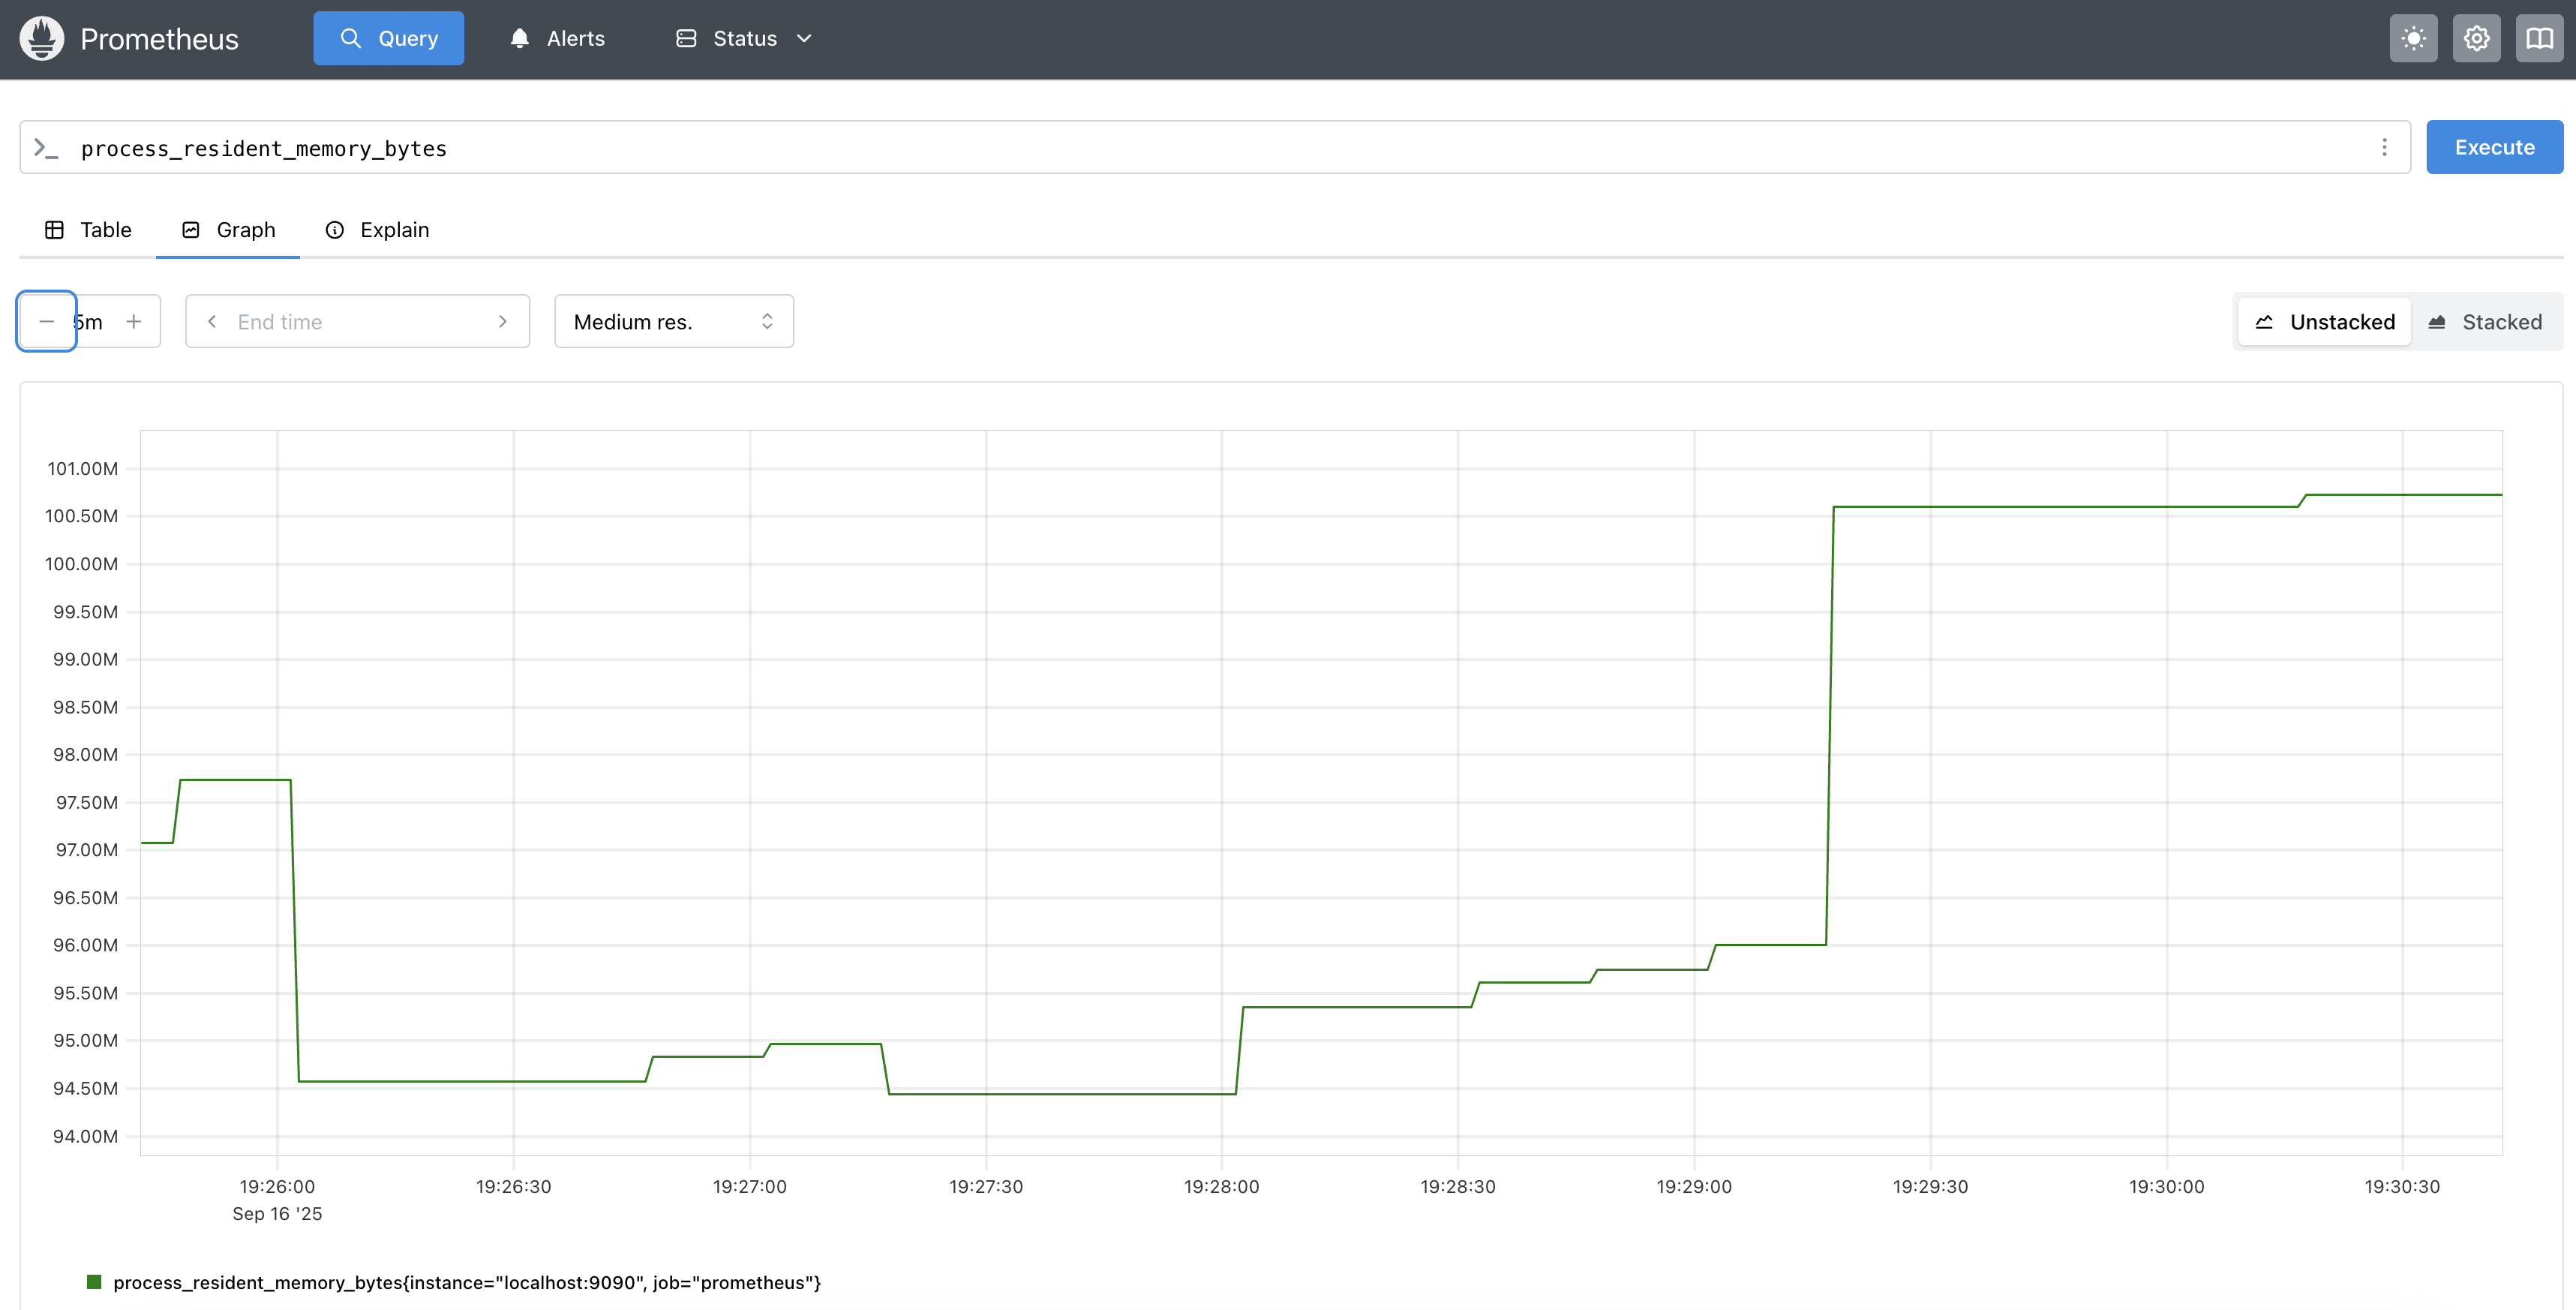Switch to the Table tab
Image resolution: width=2576 pixels, height=1310 pixels.
88,230
